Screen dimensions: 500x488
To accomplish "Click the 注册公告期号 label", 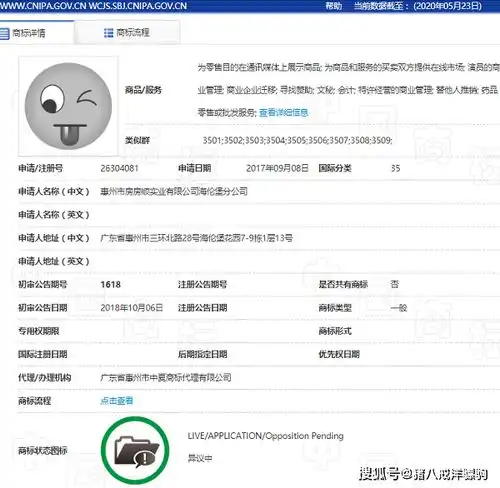I will (x=203, y=284).
